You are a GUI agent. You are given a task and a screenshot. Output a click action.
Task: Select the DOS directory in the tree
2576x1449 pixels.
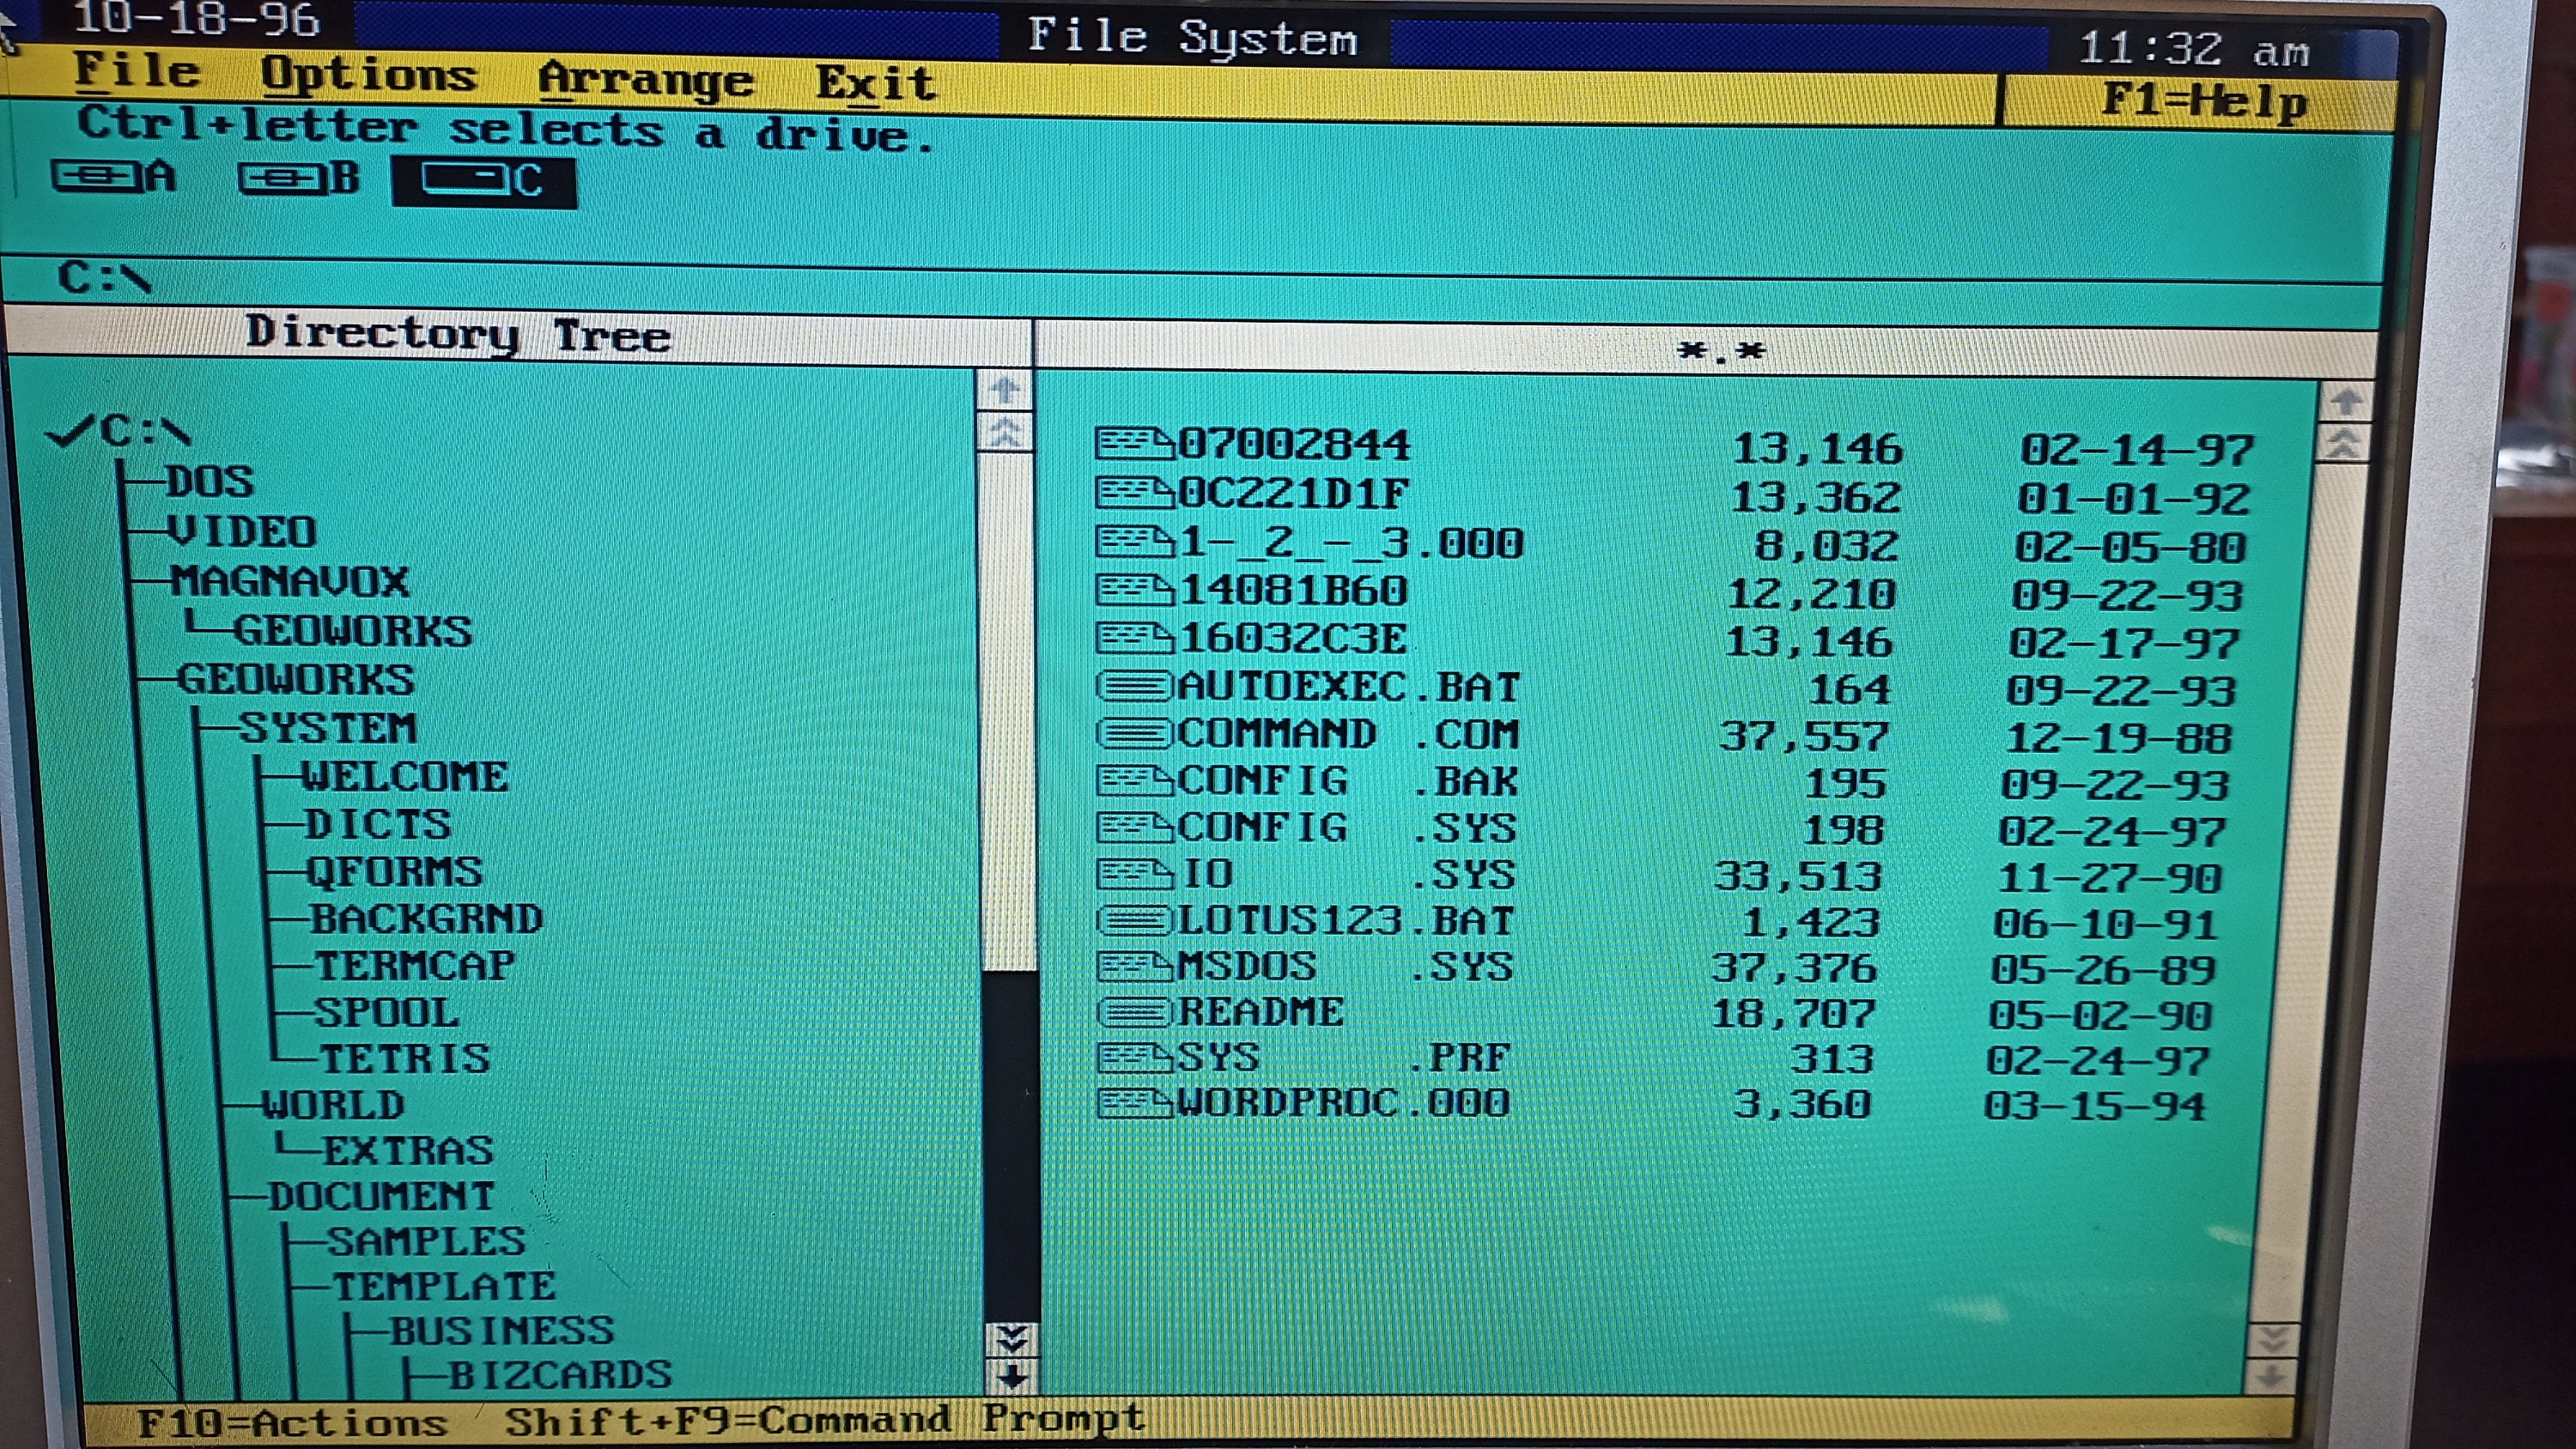tap(209, 481)
